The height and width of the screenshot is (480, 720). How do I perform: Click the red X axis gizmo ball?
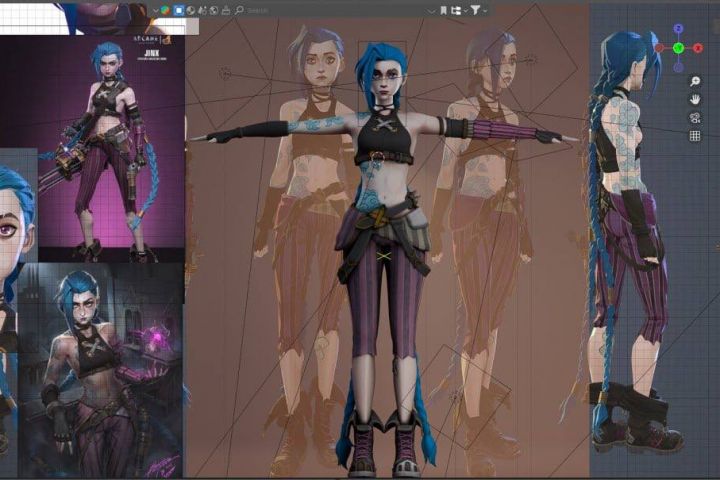(698, 48)
